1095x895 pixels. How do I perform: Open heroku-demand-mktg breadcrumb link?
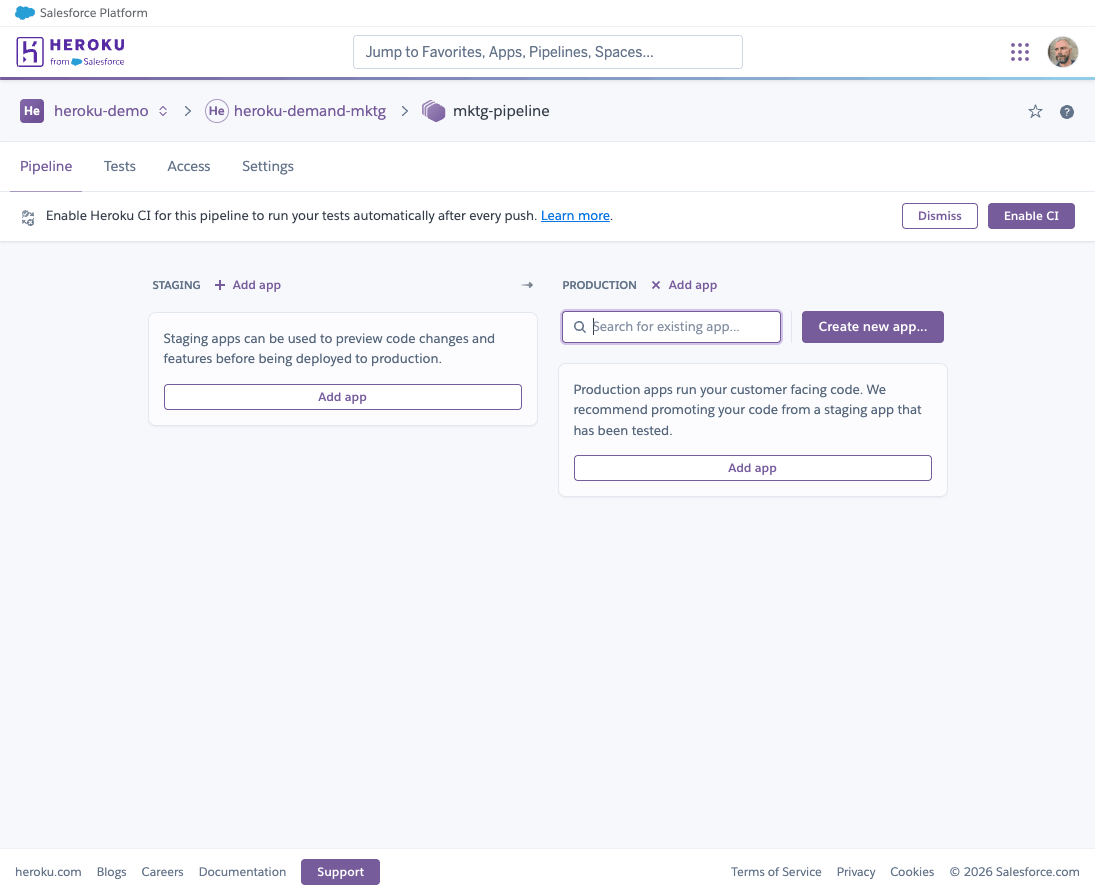click(309, 111)
